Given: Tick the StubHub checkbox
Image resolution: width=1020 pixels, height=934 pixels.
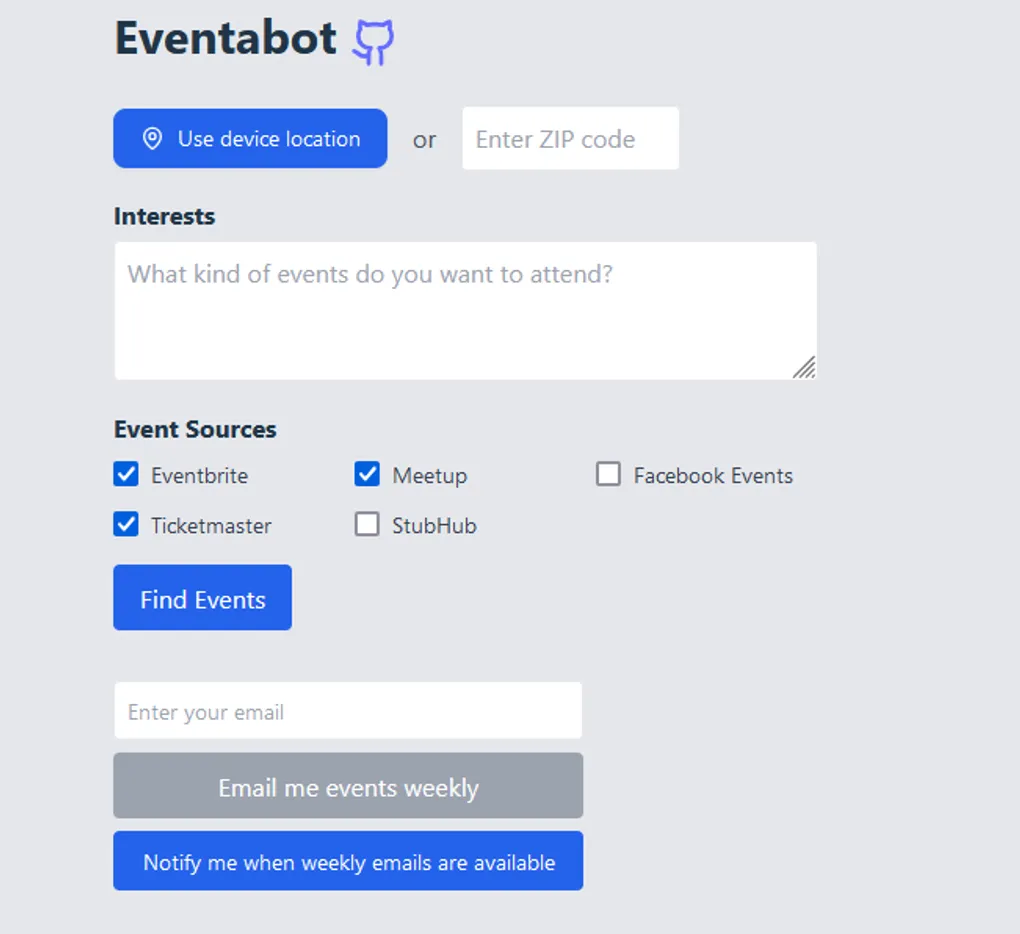Looking at the screenshot, I should pyautogui.click(x=367, y=524).
